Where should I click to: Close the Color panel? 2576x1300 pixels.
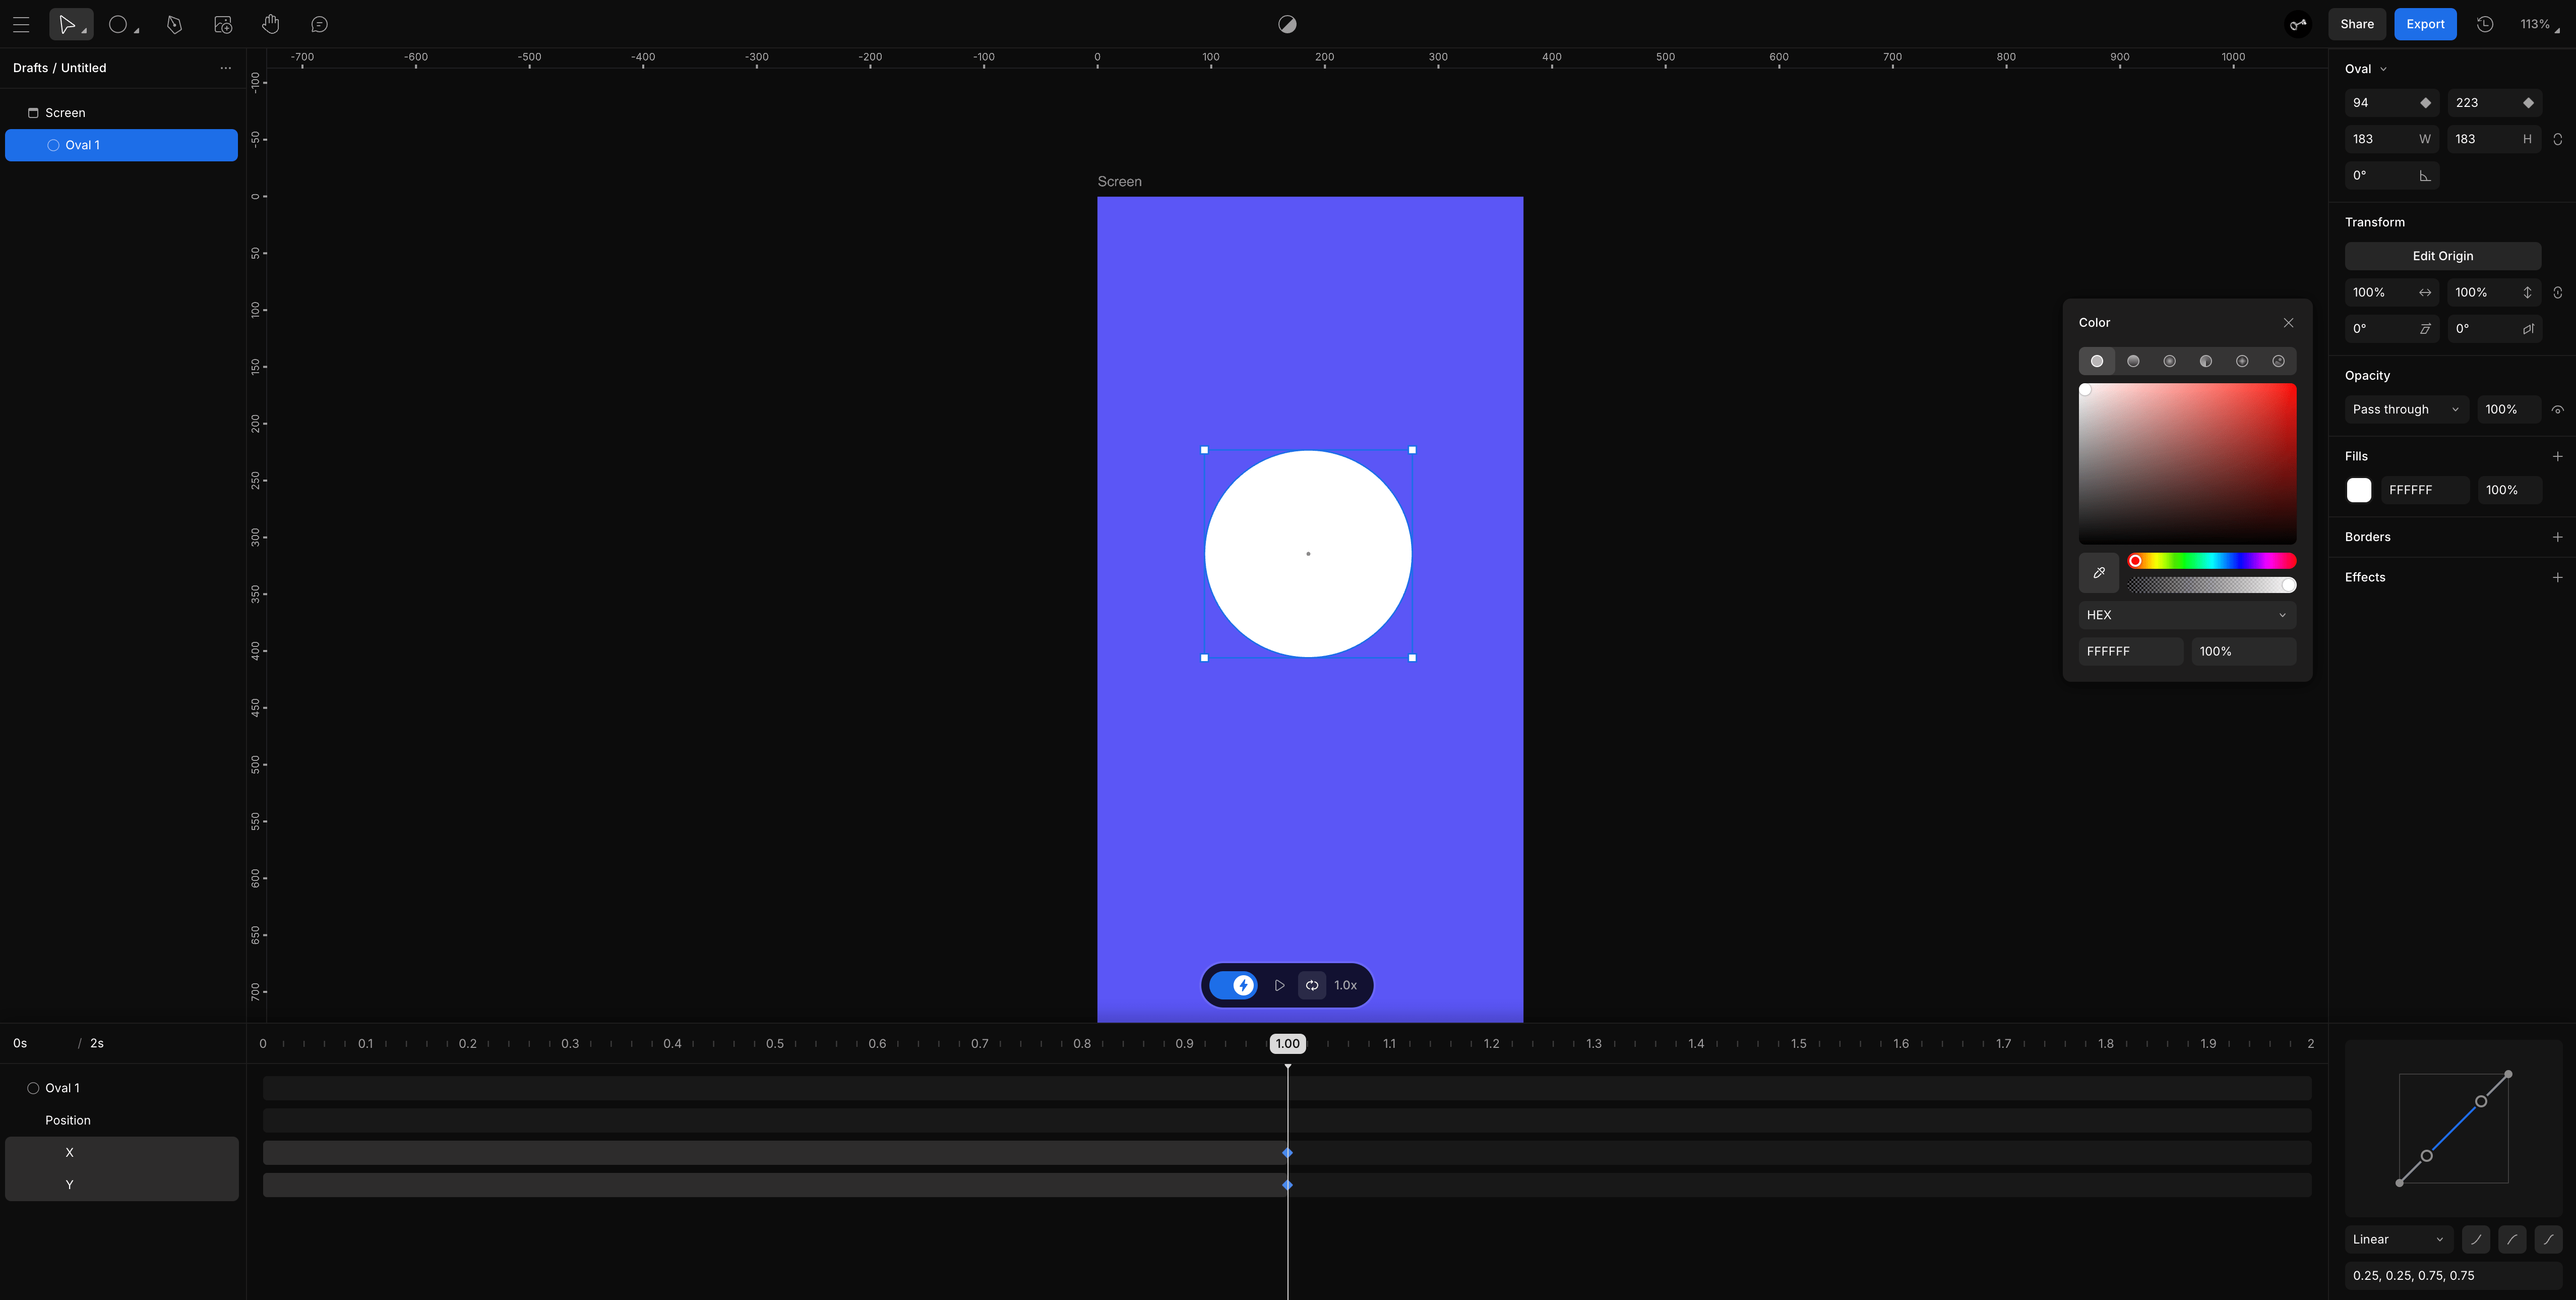[x=2288, y=323]
